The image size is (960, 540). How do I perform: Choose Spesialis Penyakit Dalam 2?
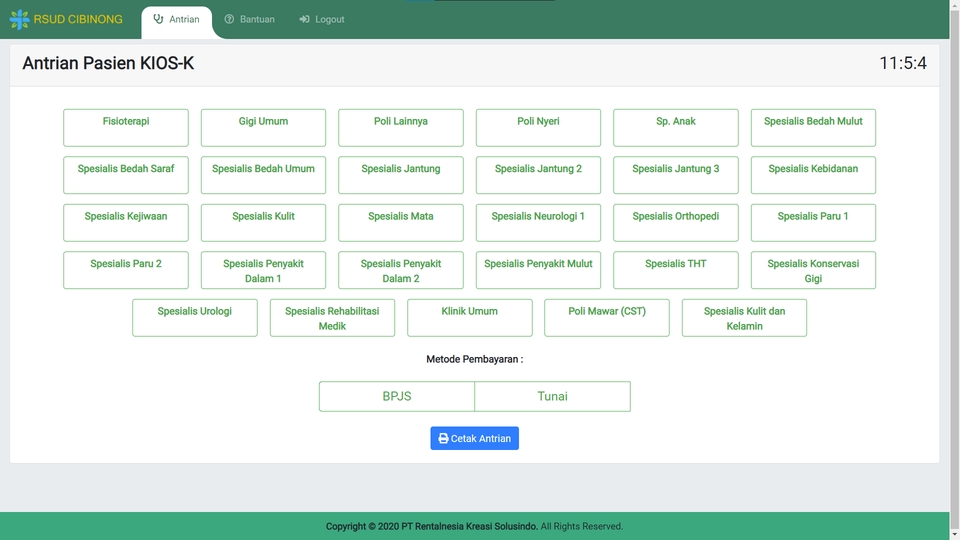pos(400,270)
